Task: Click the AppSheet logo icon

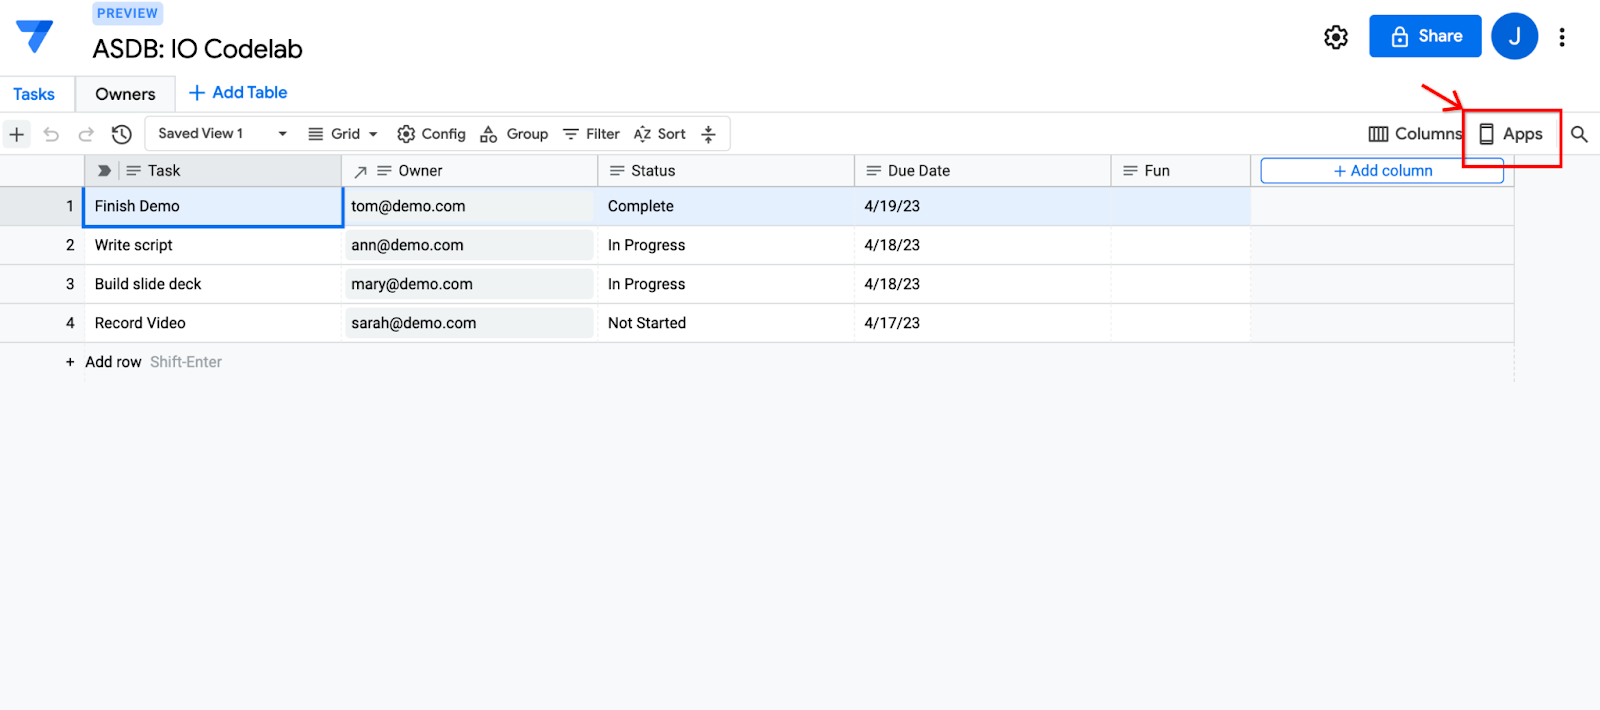Action: [x=34, y=36]
